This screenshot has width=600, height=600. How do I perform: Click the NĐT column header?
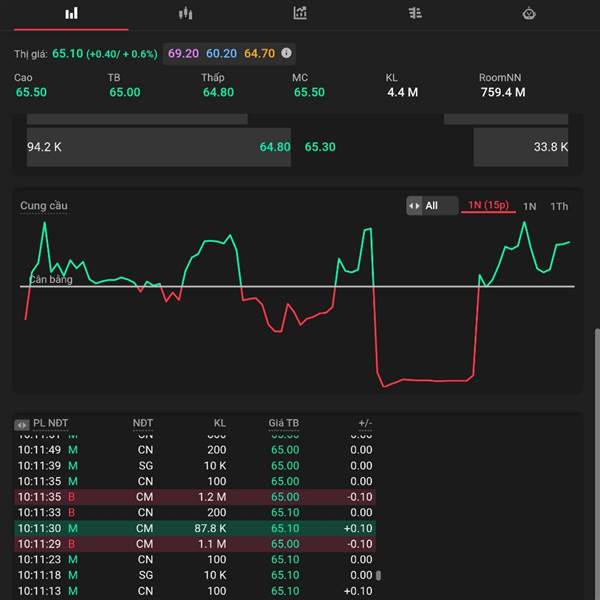[x=143, y=423]
